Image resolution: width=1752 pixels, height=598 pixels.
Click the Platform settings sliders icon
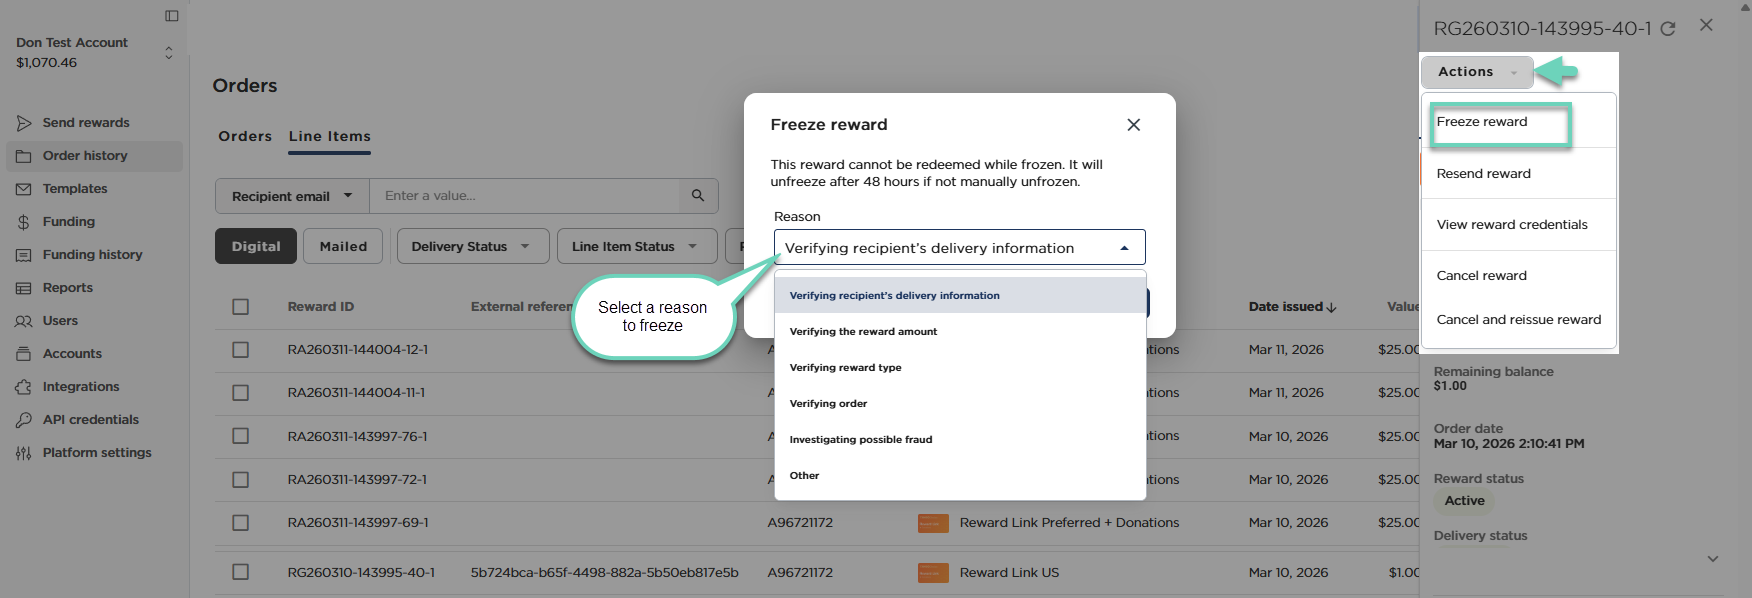tap(24, 453)
